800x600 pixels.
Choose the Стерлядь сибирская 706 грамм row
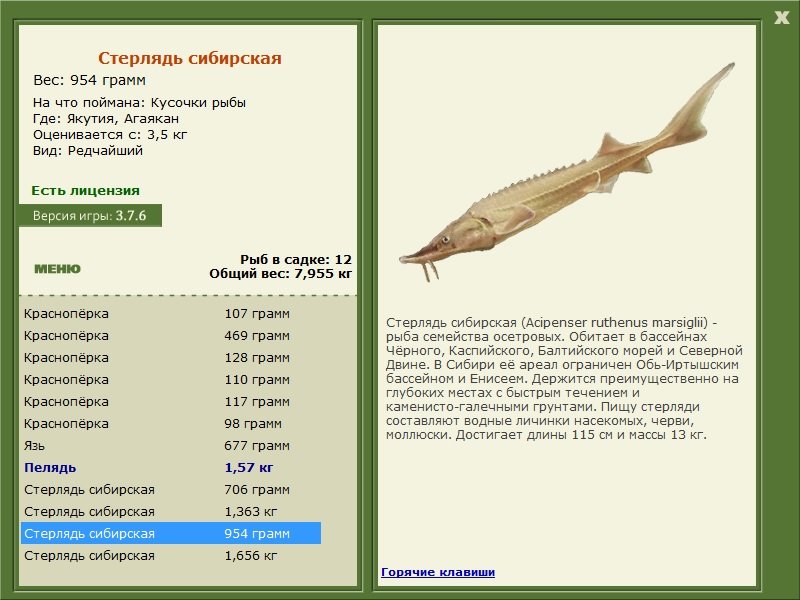171,489
